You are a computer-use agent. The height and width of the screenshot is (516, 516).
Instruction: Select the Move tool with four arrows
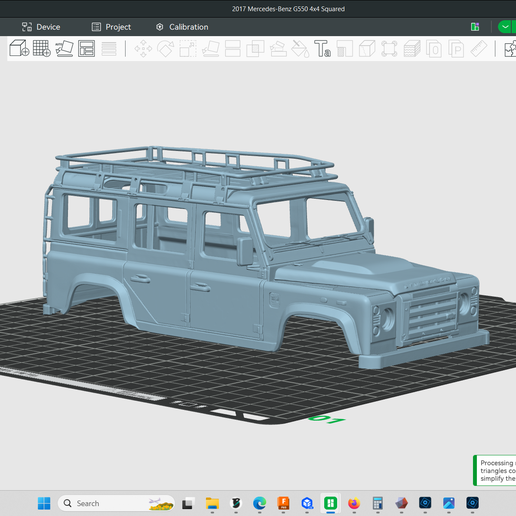coord(143,49)
